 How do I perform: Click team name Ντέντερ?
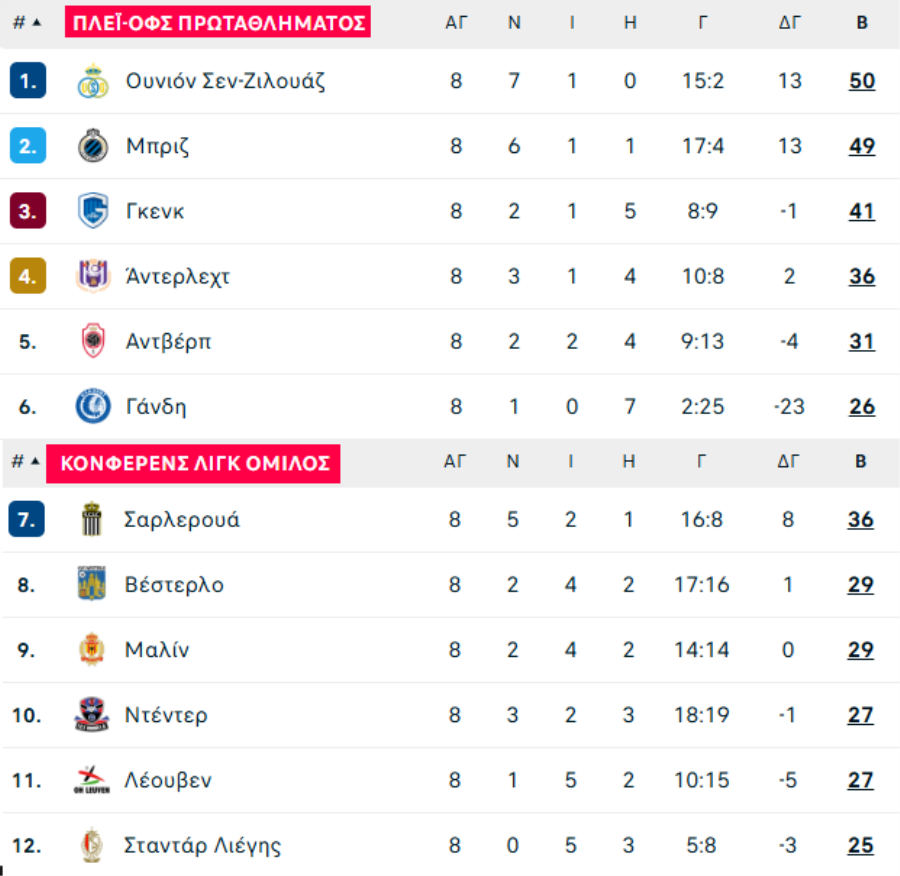[166, 715]
